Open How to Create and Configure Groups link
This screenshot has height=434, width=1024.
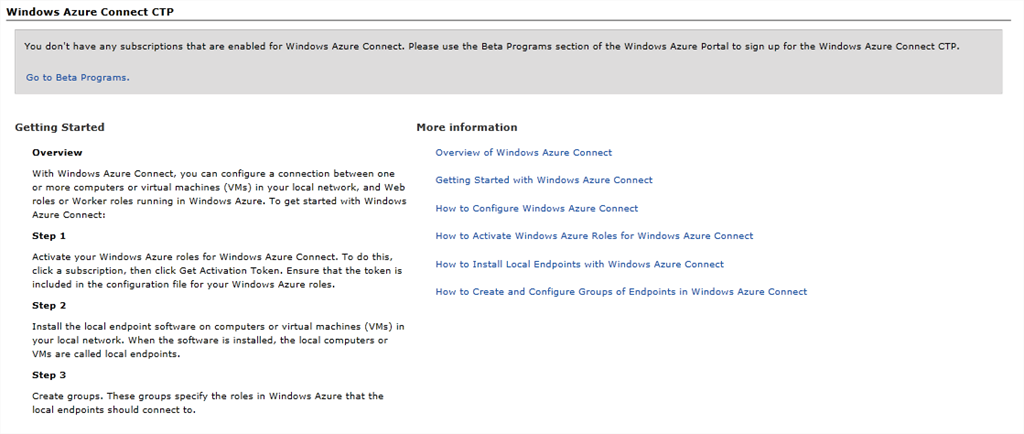[x=620, y=292]
